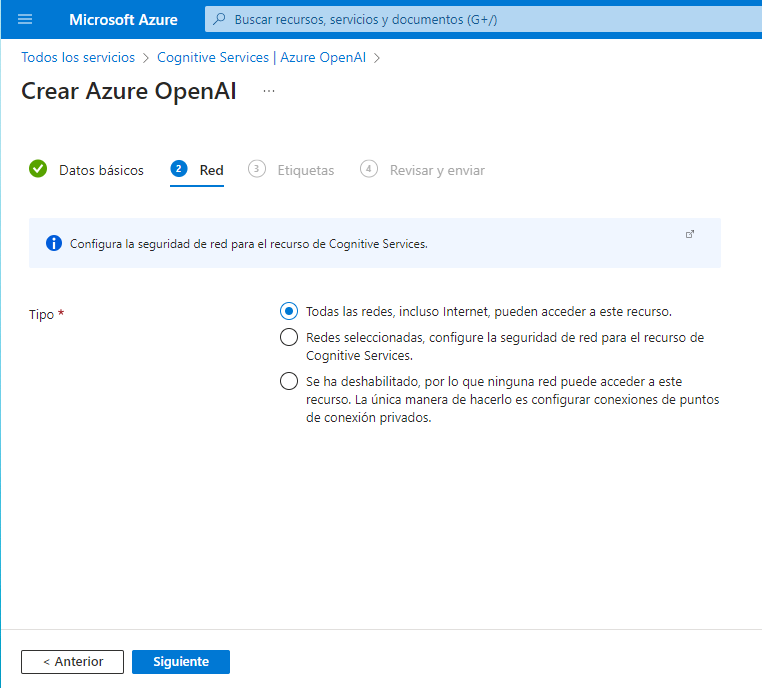Click the magnifier search icon
Screen dimensions: 762x688
pos(219,19)
